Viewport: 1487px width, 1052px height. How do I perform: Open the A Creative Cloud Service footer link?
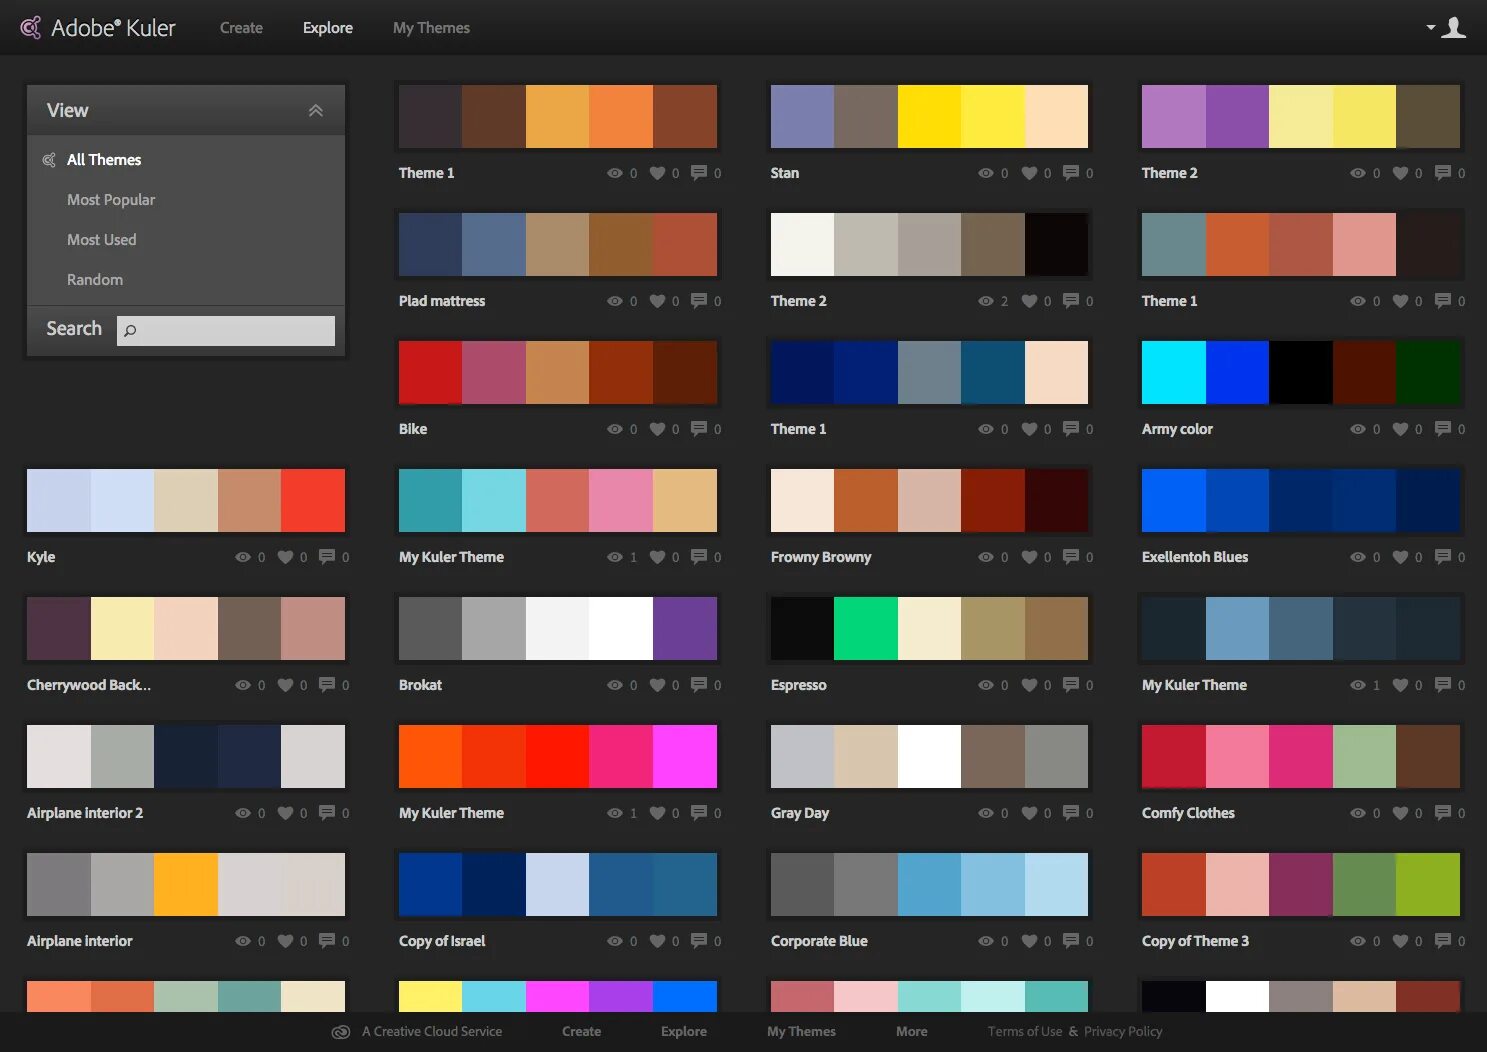pyautogui.click(x=432, y=1032)
